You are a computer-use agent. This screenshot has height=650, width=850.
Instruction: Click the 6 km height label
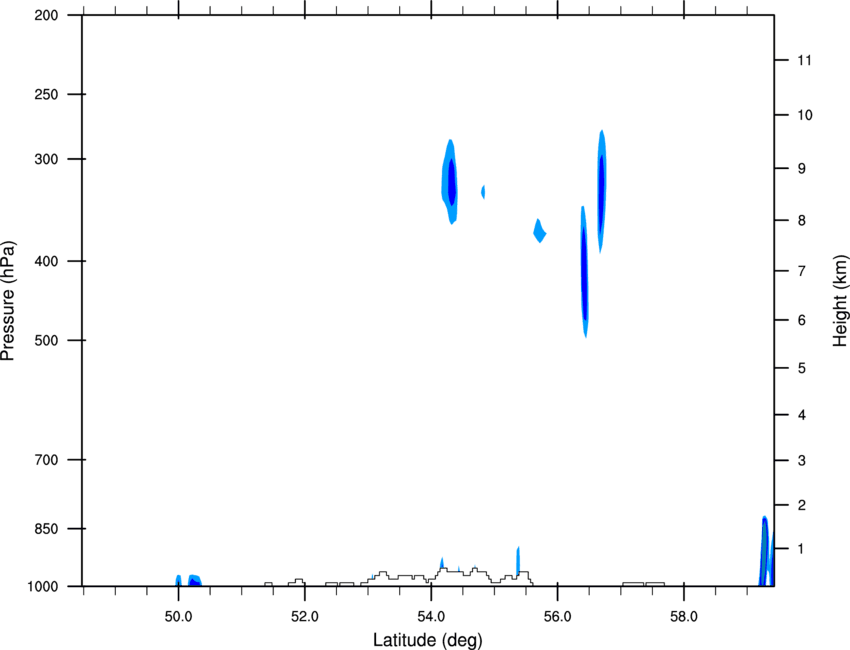[802, 320]
